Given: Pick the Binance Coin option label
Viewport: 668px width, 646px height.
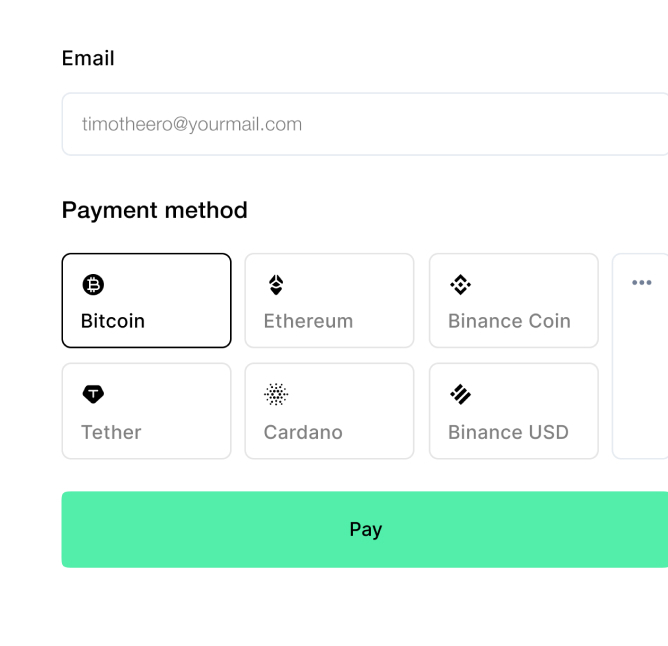Looking at the screenshot, I should 509,321.
